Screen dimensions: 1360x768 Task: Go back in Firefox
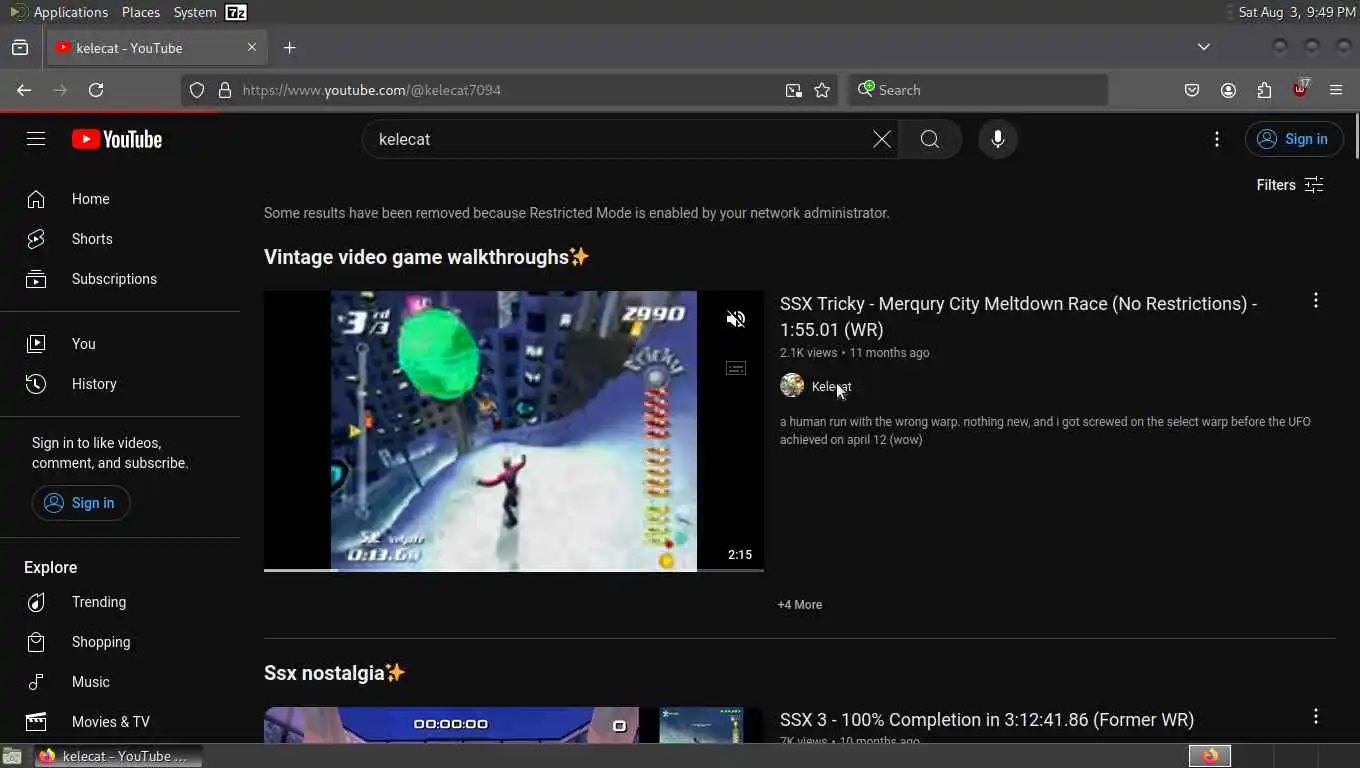pyautogui.click(x=24, y=90)
